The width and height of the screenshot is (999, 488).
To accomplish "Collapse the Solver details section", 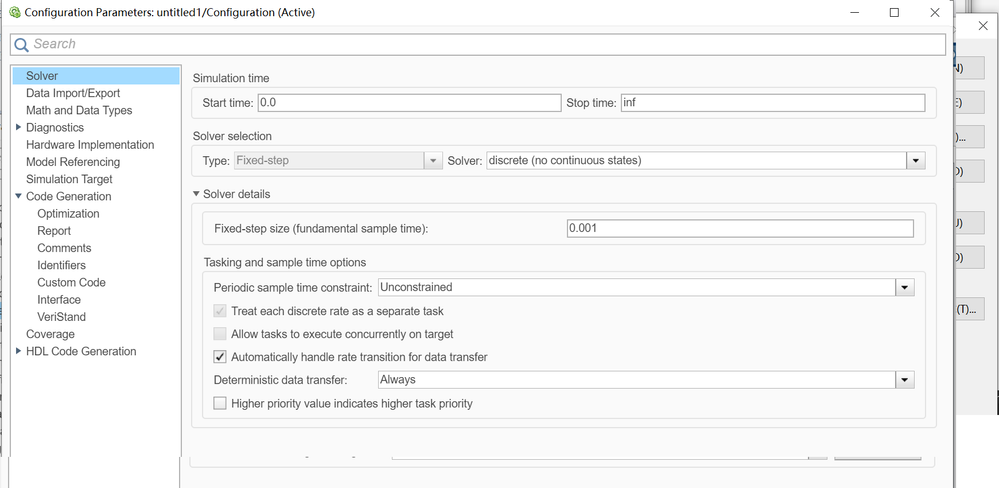I will pyautogui.click(x=196, y=194).
